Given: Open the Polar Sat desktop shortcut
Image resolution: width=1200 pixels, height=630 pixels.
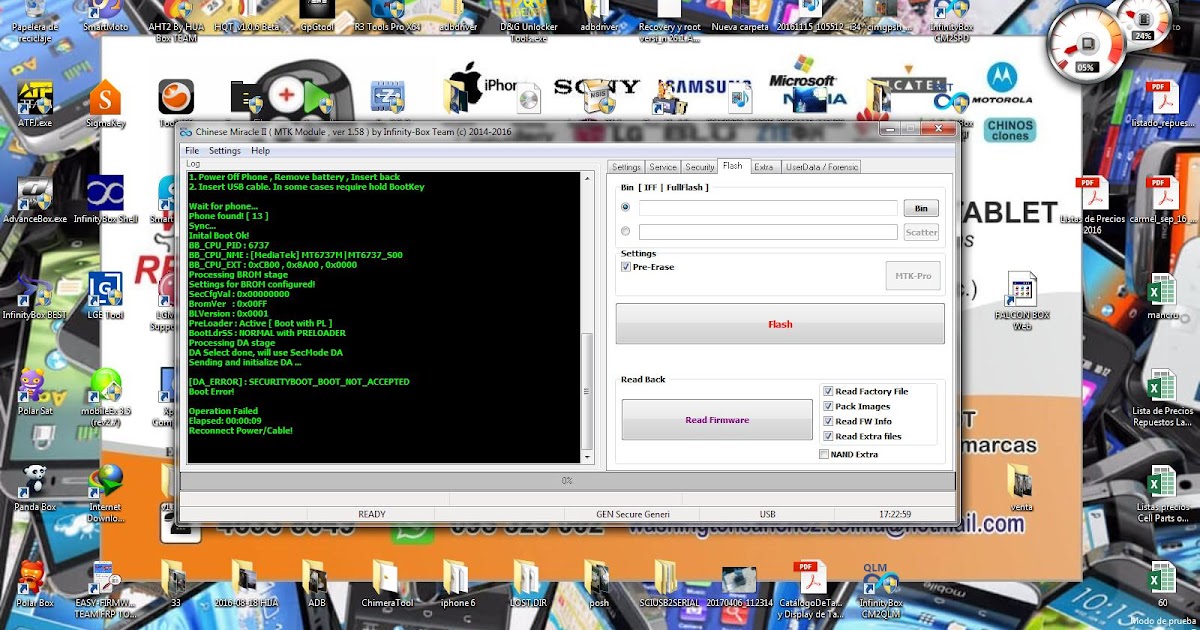Looking at the screenshot, I should click(33, 391).
